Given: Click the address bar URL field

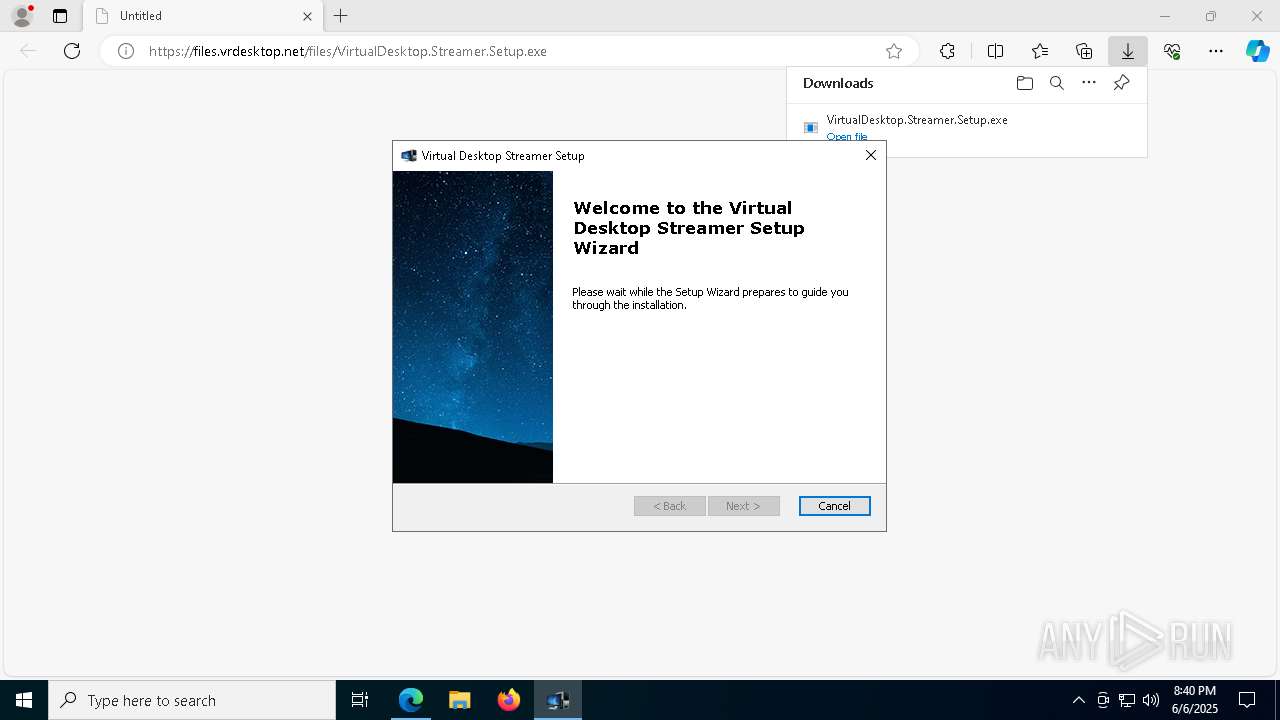Looking at the screenshot, I should 510,51.
